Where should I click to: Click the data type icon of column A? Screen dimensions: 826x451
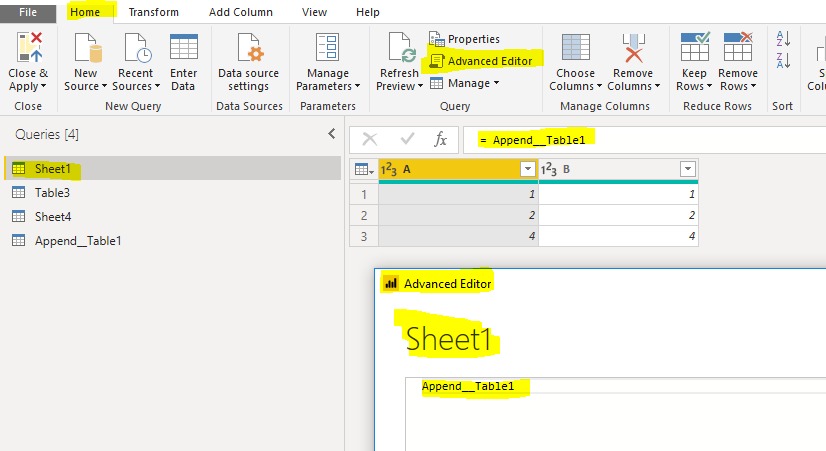click(x=389, y=169)
